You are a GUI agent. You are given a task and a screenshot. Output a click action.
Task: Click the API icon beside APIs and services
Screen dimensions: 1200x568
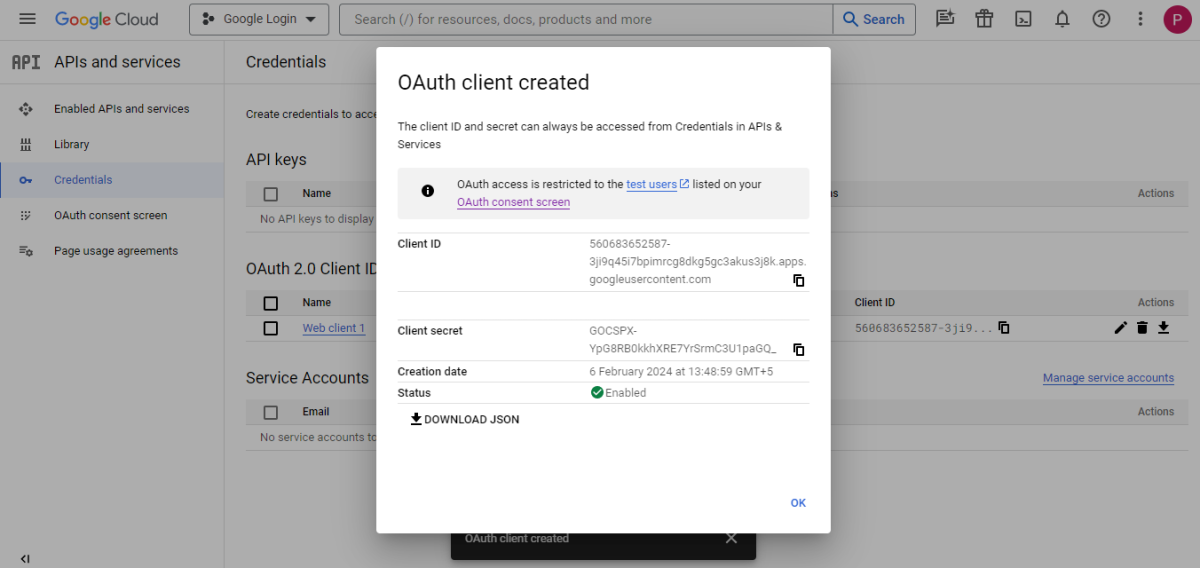[26, 62]
